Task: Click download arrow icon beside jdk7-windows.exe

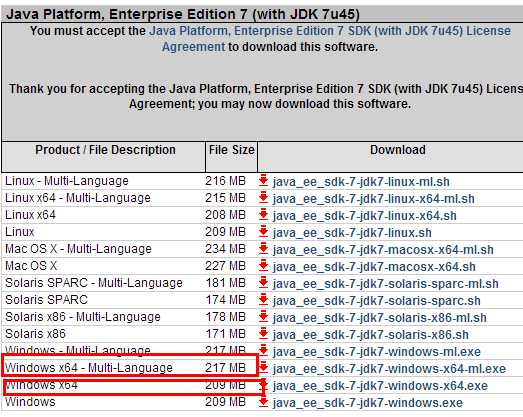Action: [x=264, y=401]
